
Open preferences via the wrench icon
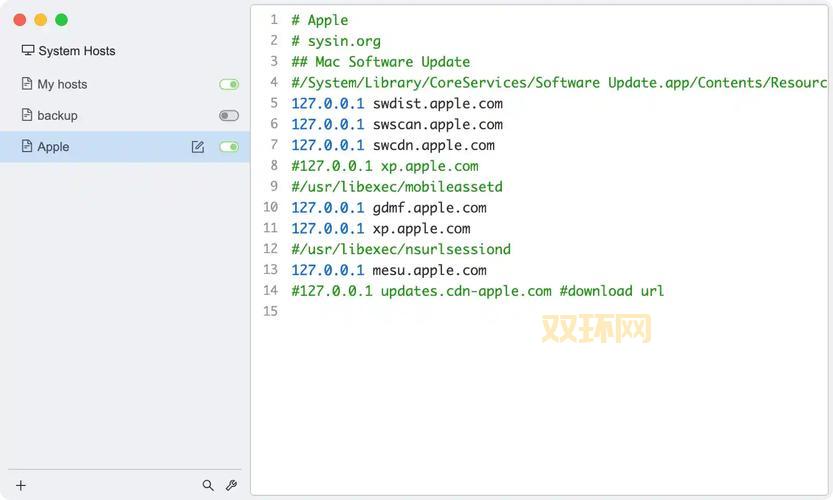point(231,485)
